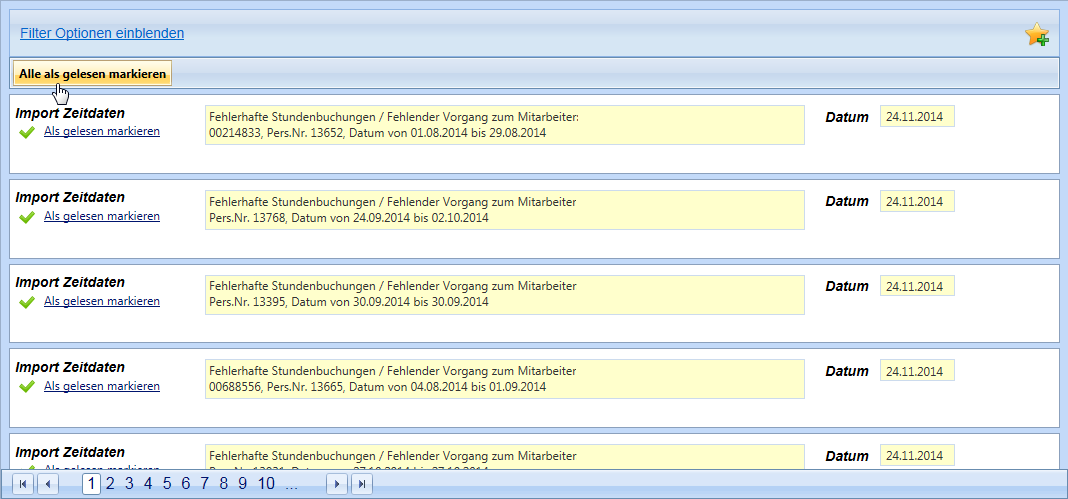Click Datum field of Pers.Nr. 13665 entry

click(x=917, y=371)
